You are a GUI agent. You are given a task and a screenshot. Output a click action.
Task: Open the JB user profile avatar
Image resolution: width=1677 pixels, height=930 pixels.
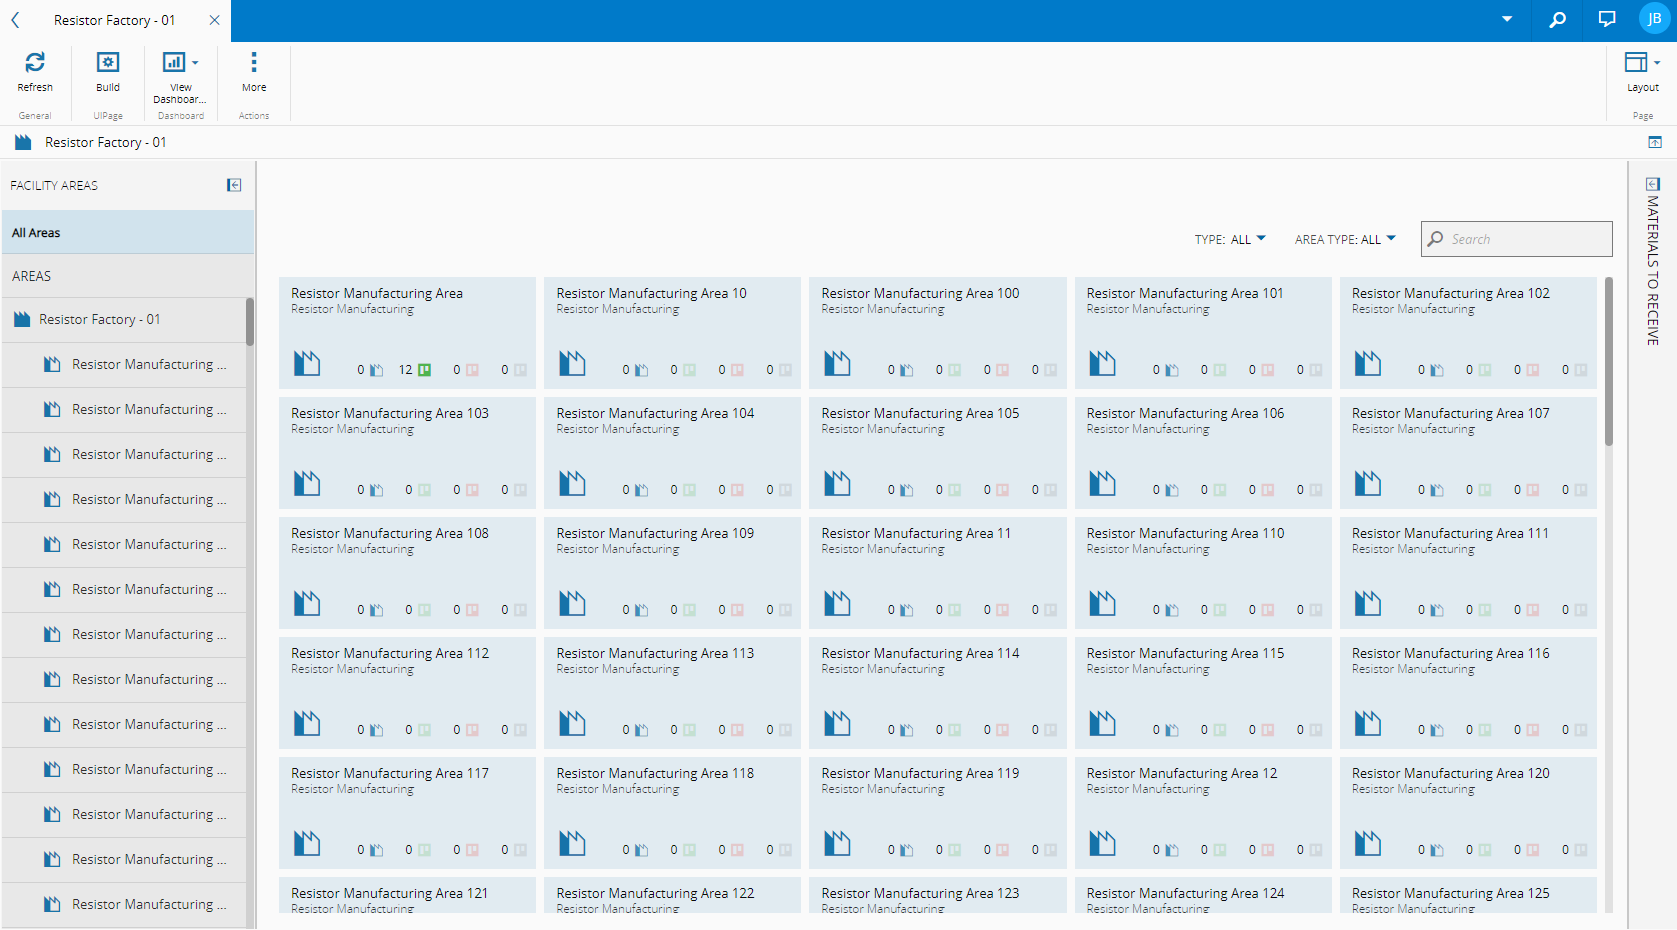pos(1654,20)
